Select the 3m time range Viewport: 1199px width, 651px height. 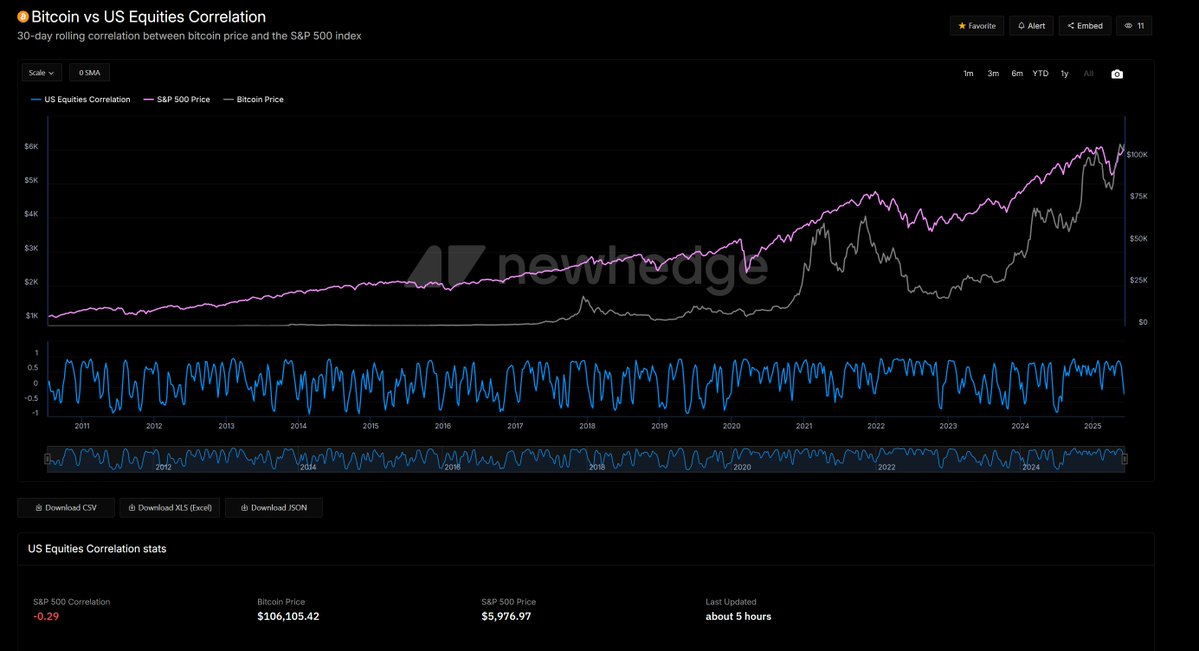[x=993, y=73]
